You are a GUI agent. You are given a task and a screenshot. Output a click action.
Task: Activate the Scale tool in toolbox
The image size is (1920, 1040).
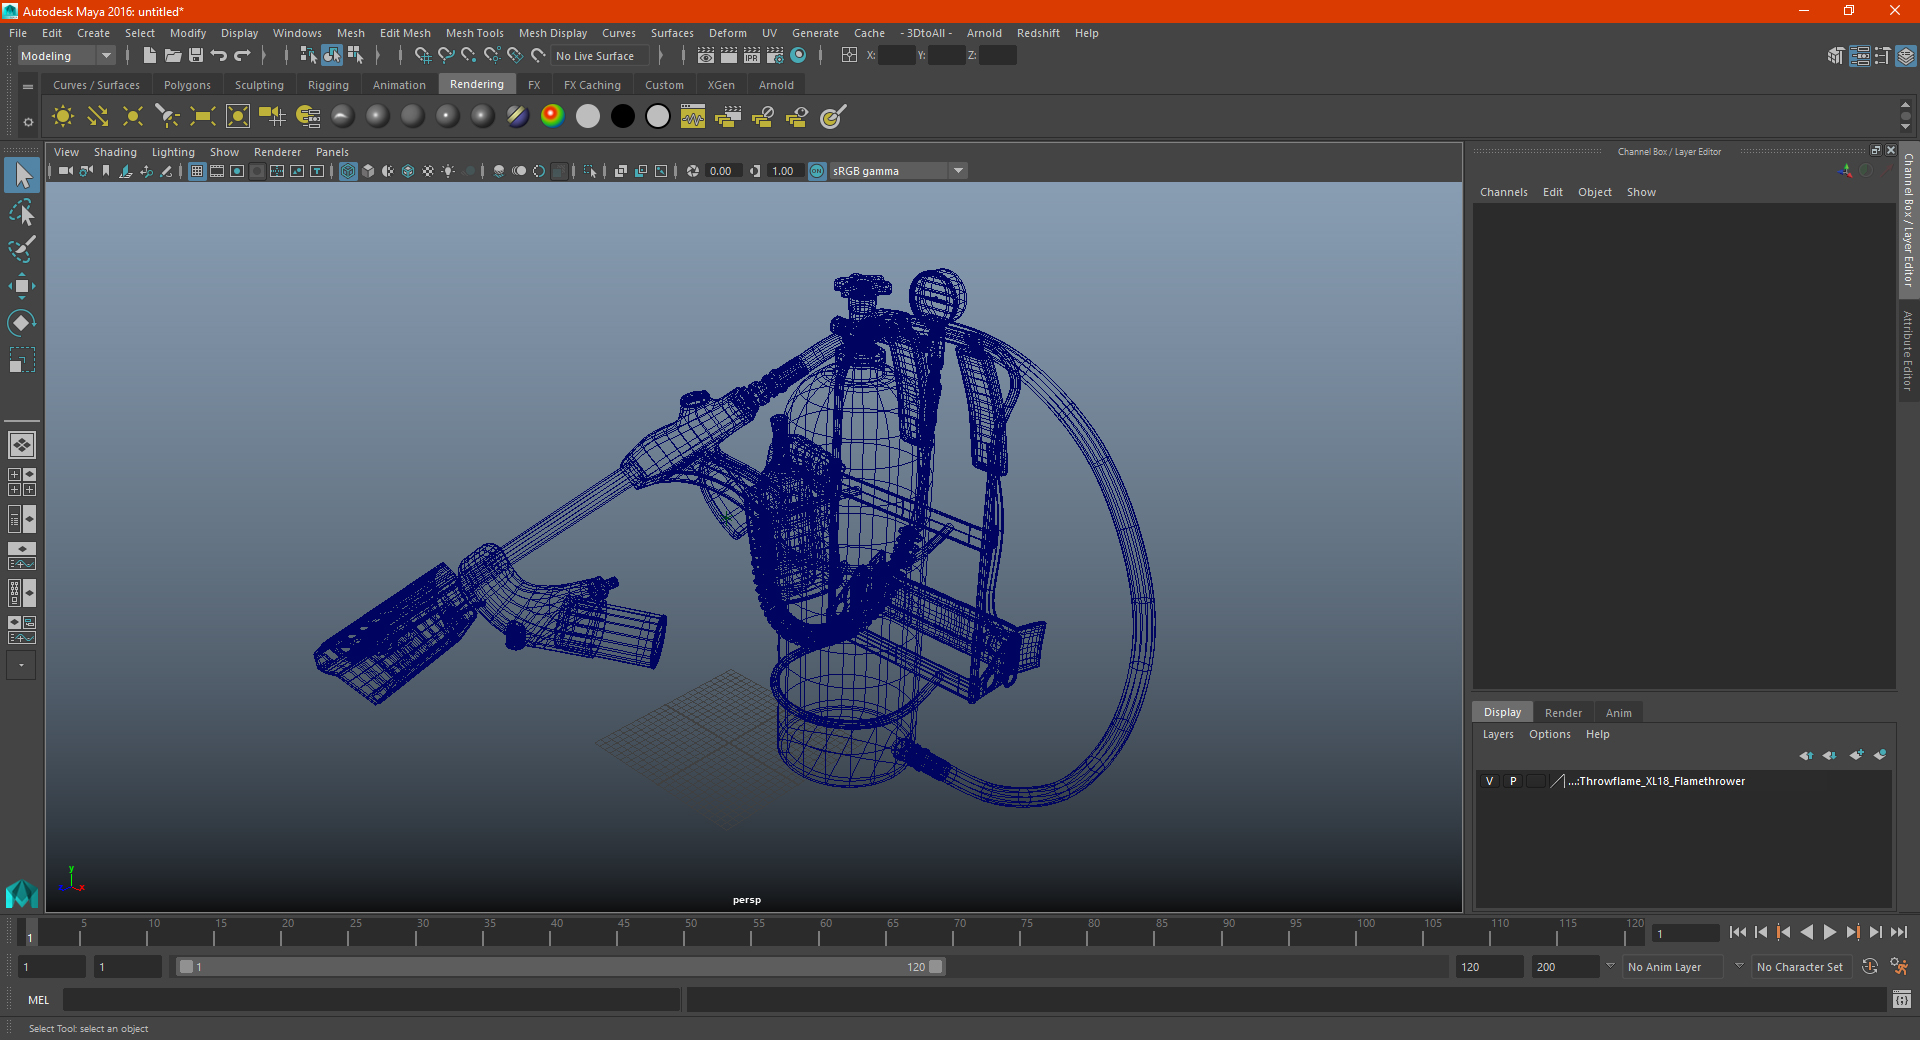coord(22,359)
